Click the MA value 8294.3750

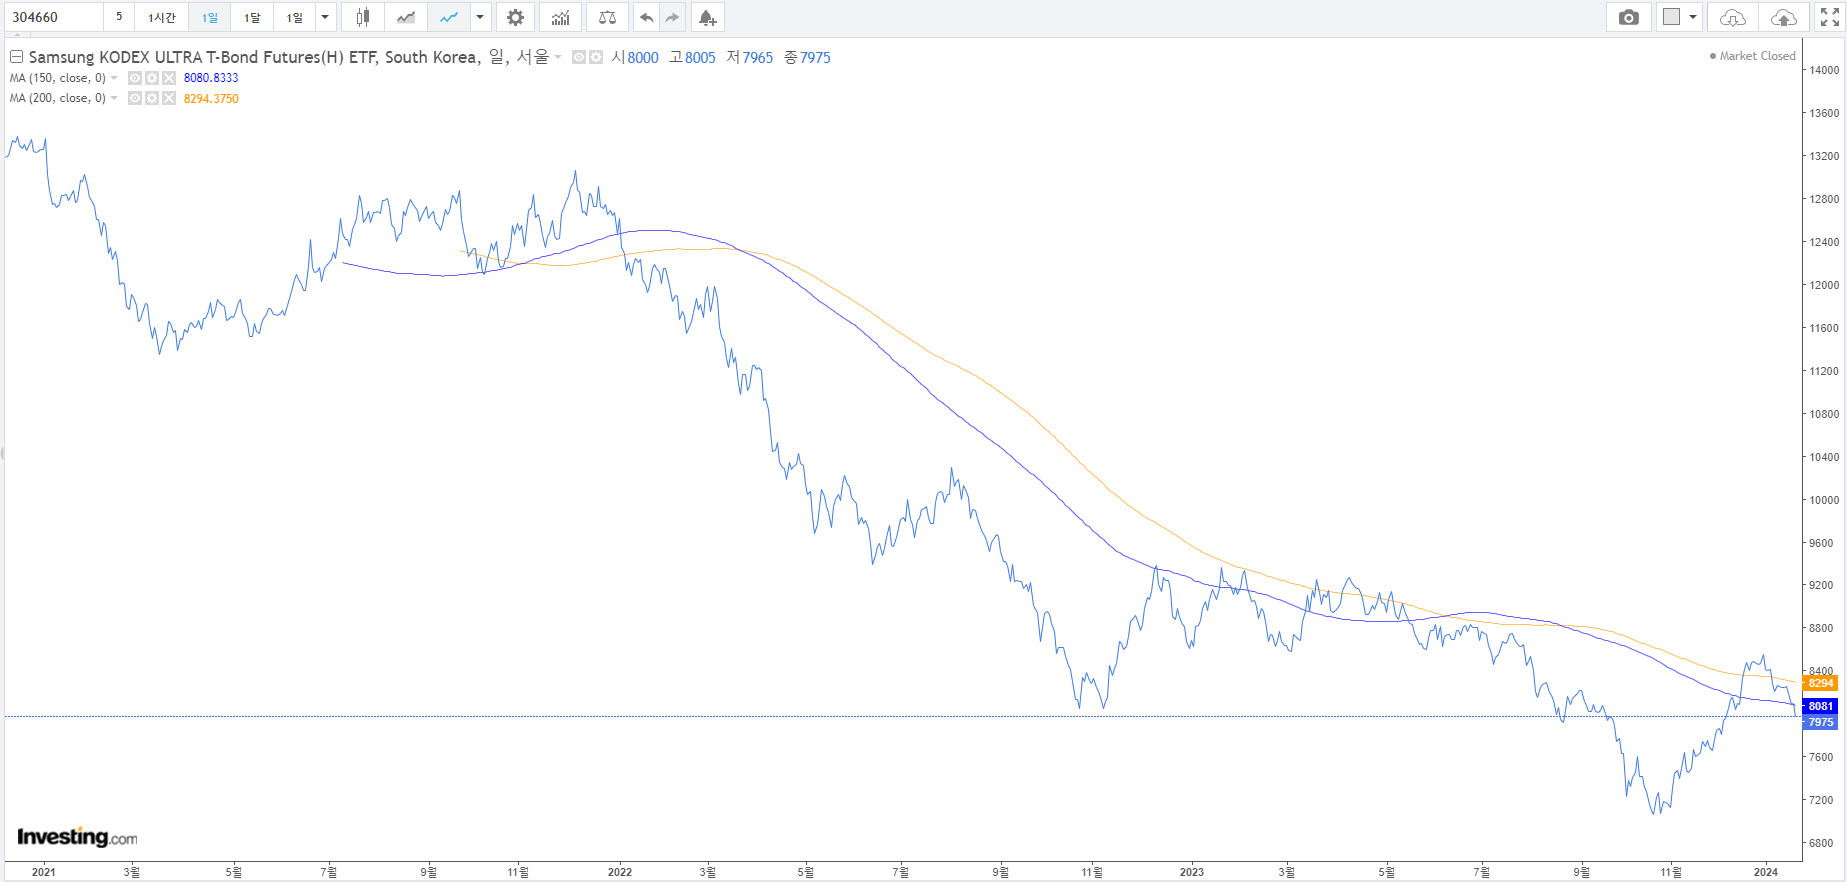coord(211,98)
